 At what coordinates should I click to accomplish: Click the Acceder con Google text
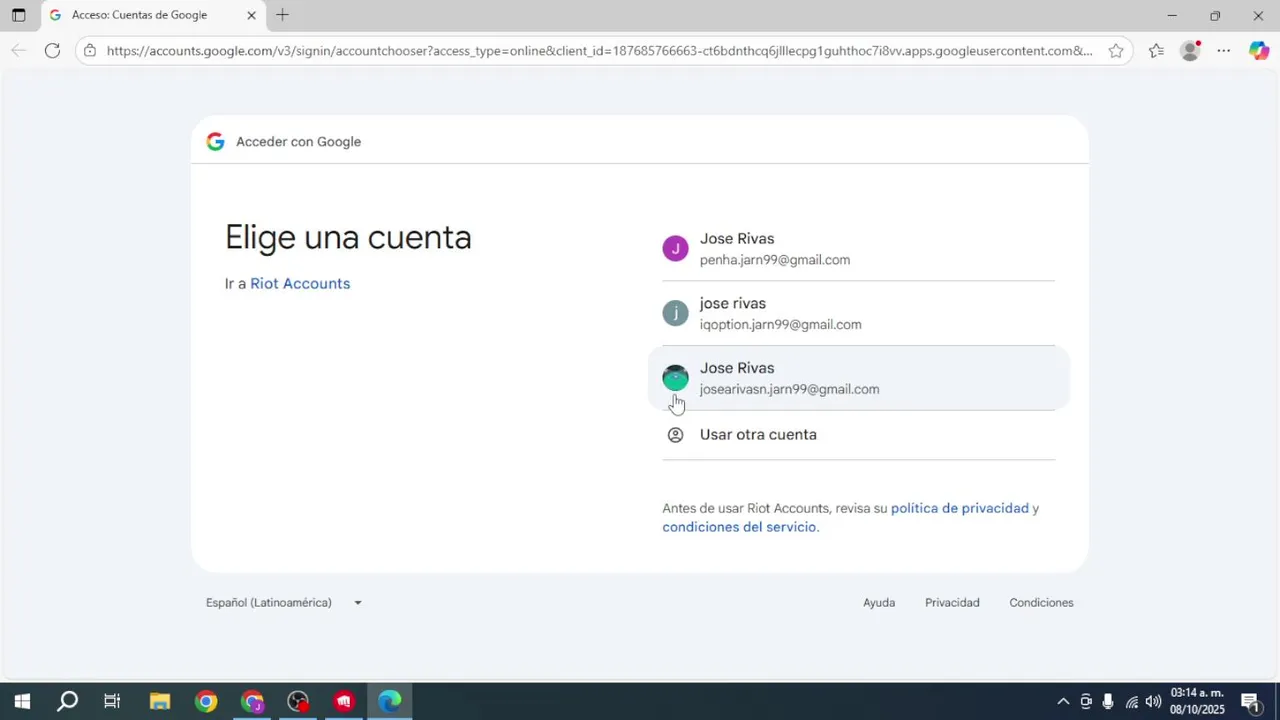point(298,142)
